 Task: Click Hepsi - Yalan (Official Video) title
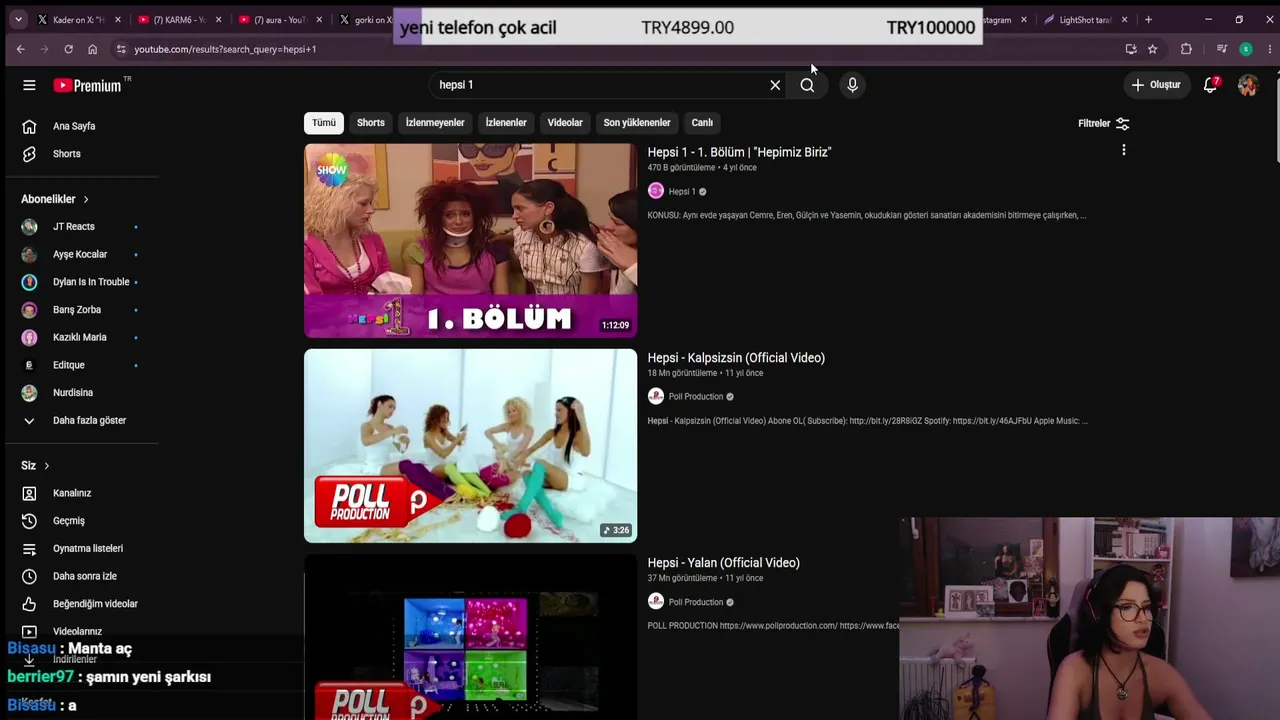(x=723, y=563)
